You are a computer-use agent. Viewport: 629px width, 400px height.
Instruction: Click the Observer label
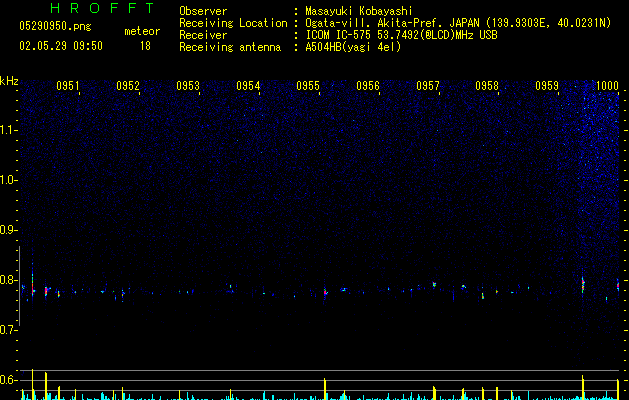pyautogui.click(x=203, y=11)
